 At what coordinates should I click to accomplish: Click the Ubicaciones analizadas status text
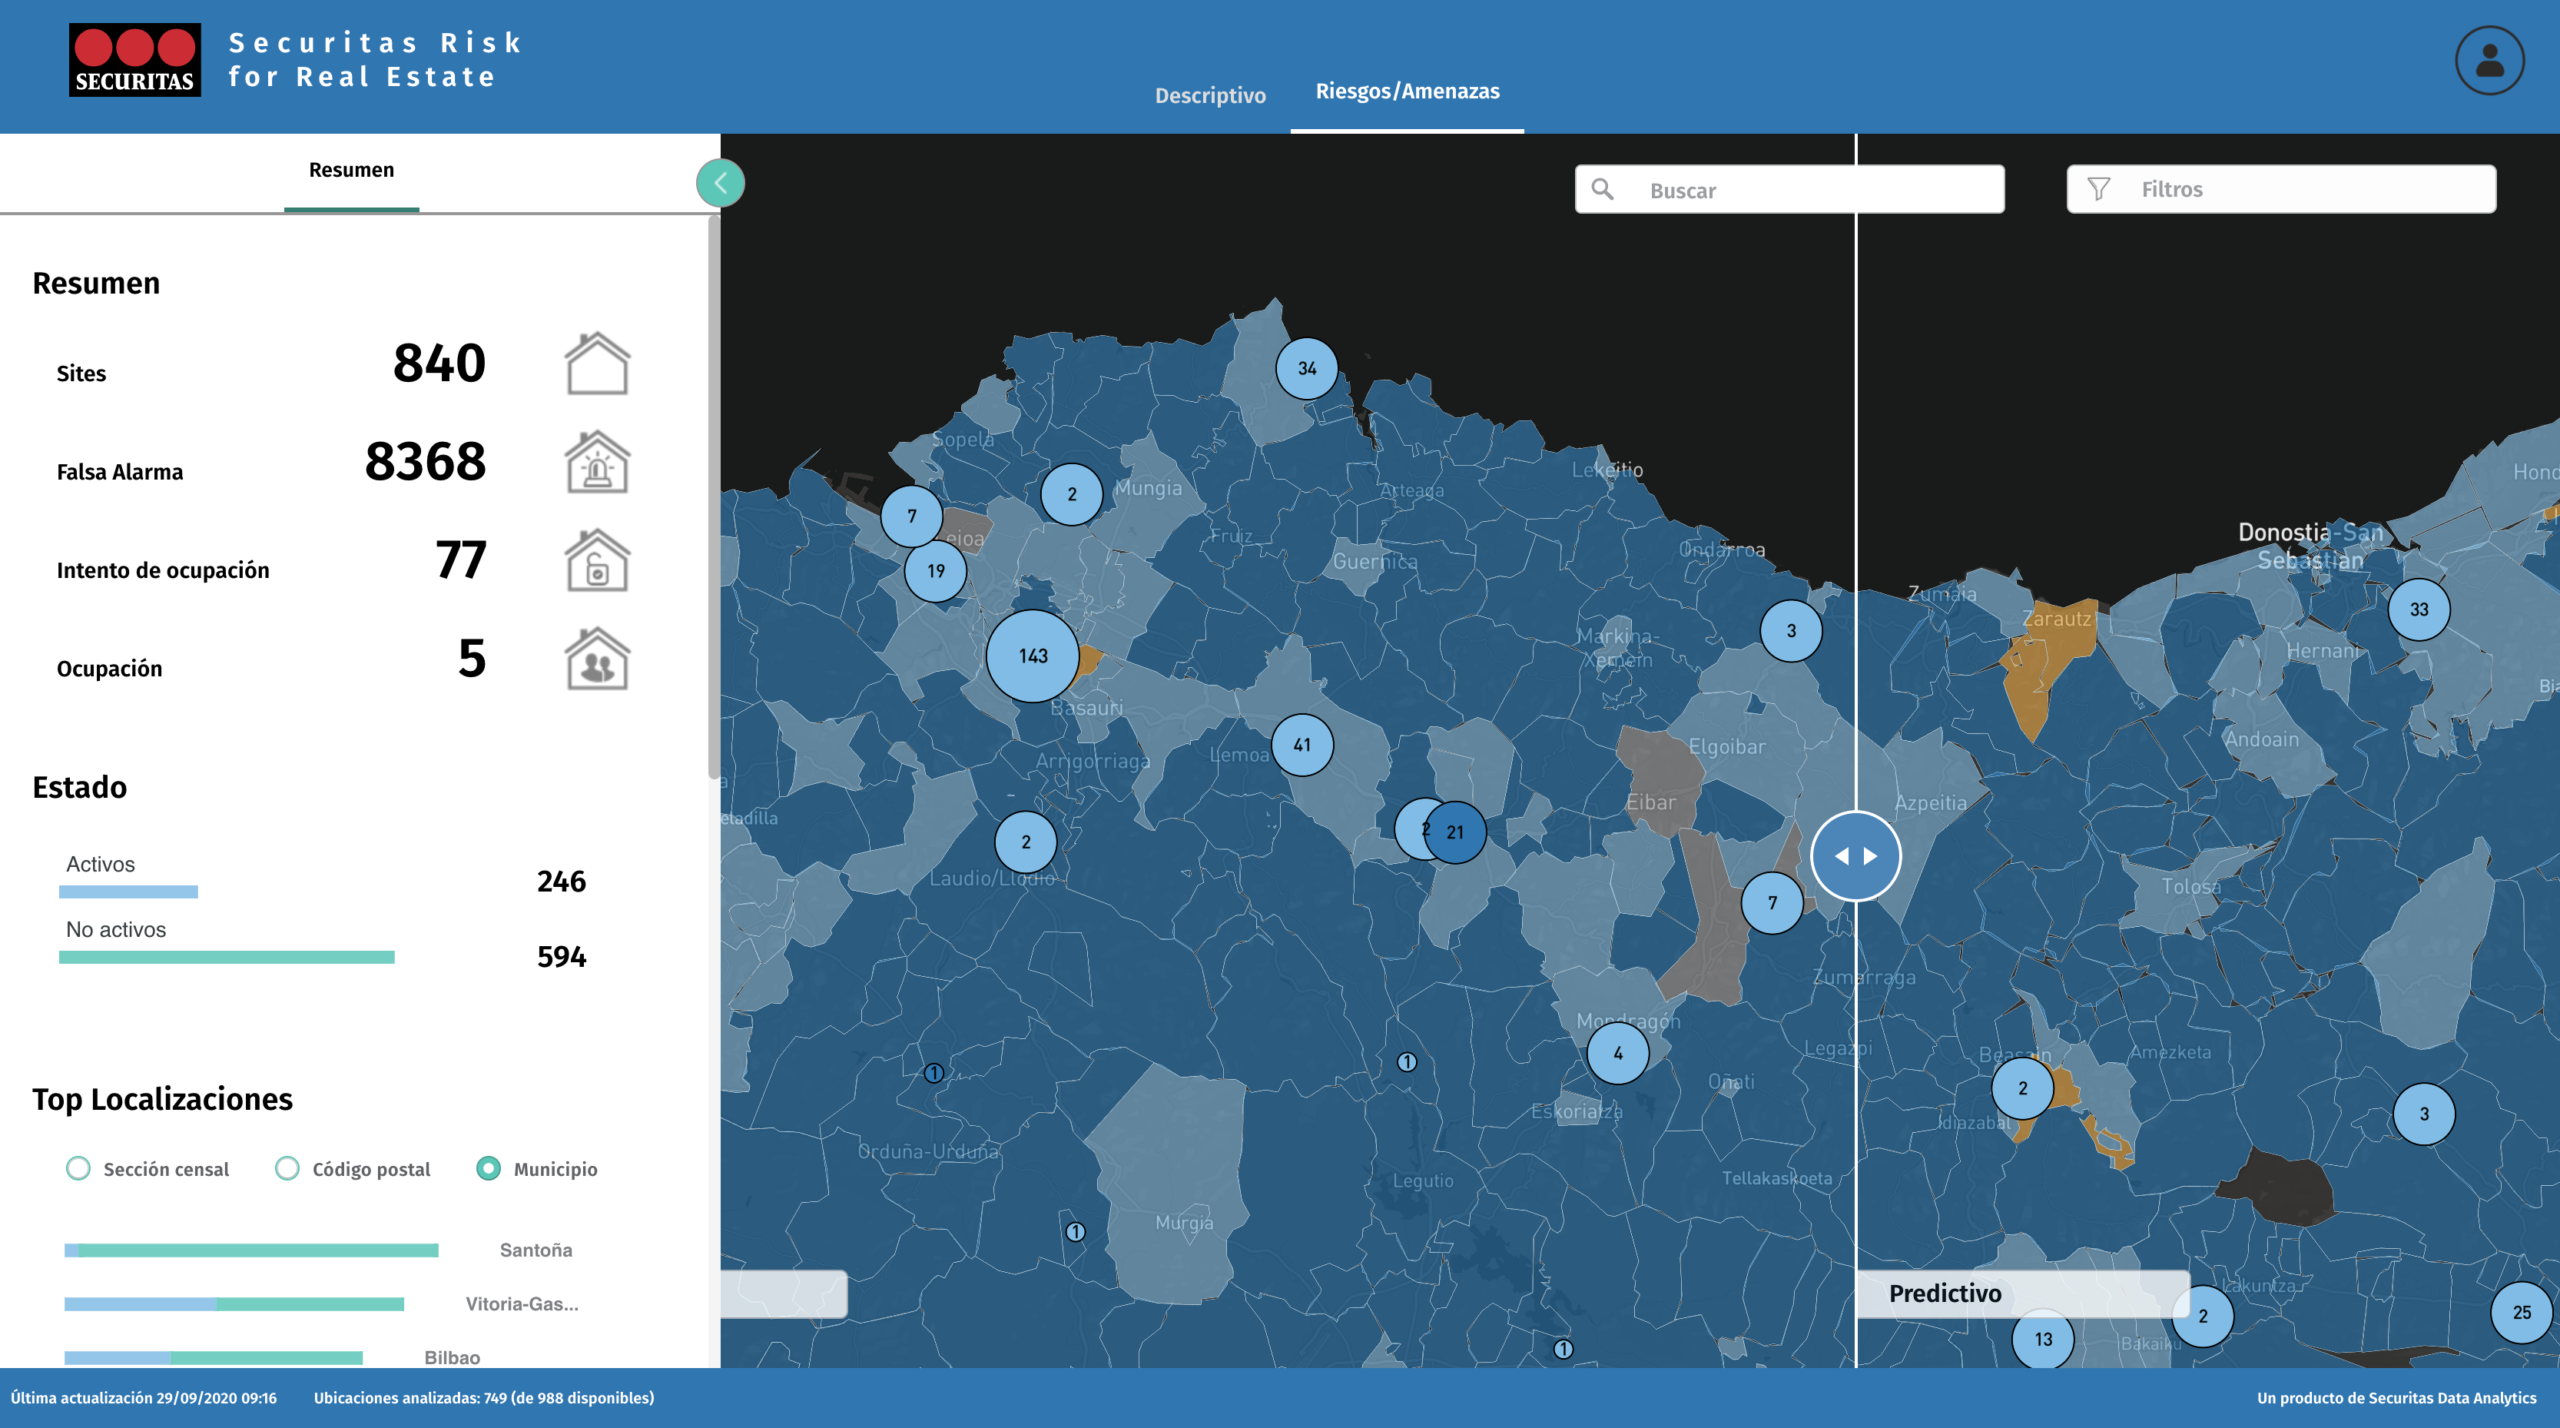coord(484,1398)
